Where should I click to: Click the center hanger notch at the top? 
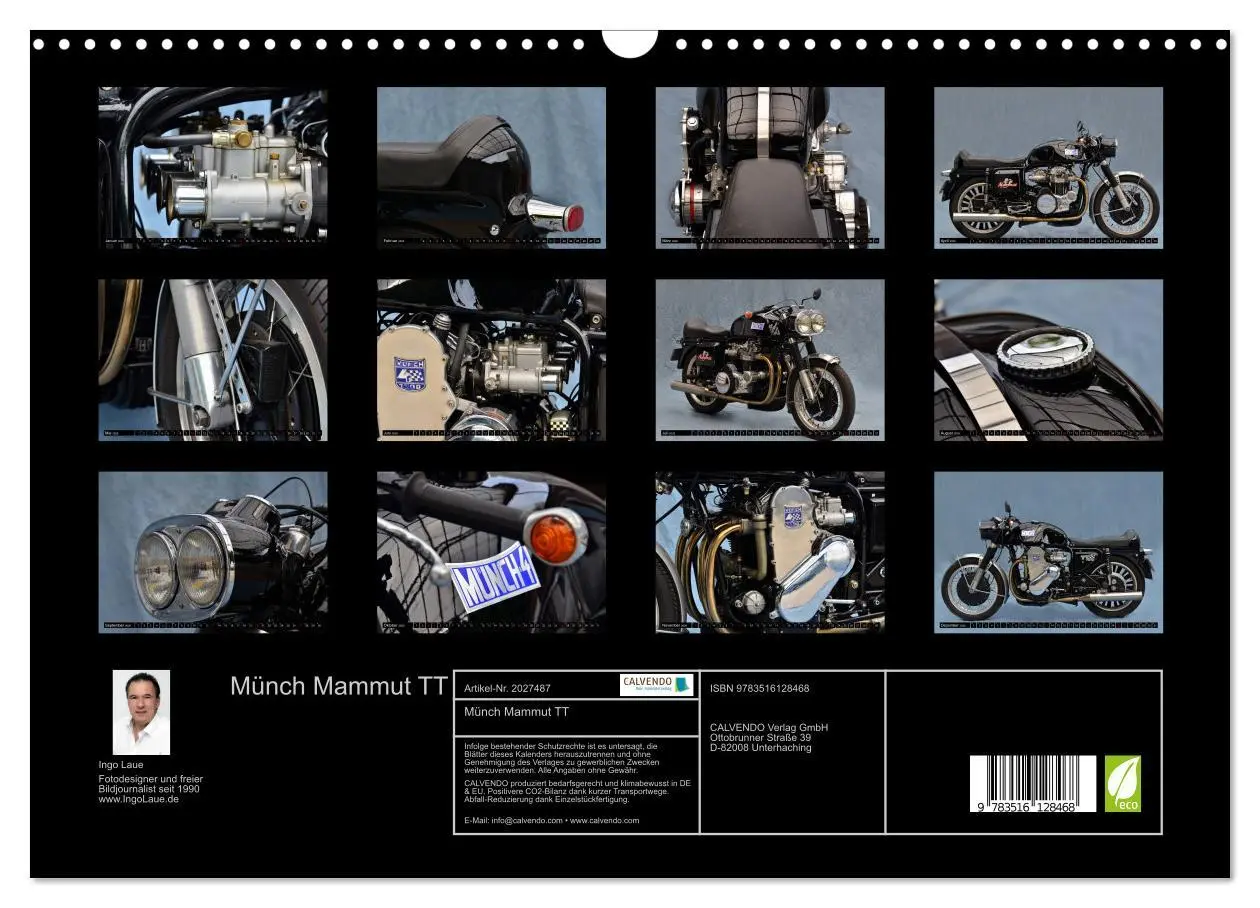(x=630, y=42)
